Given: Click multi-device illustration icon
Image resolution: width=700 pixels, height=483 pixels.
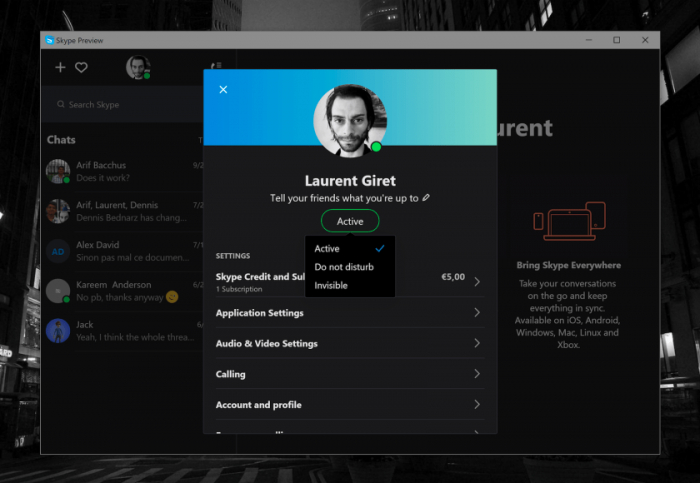Looking at the screenshot, I should [x=569, y=221].
